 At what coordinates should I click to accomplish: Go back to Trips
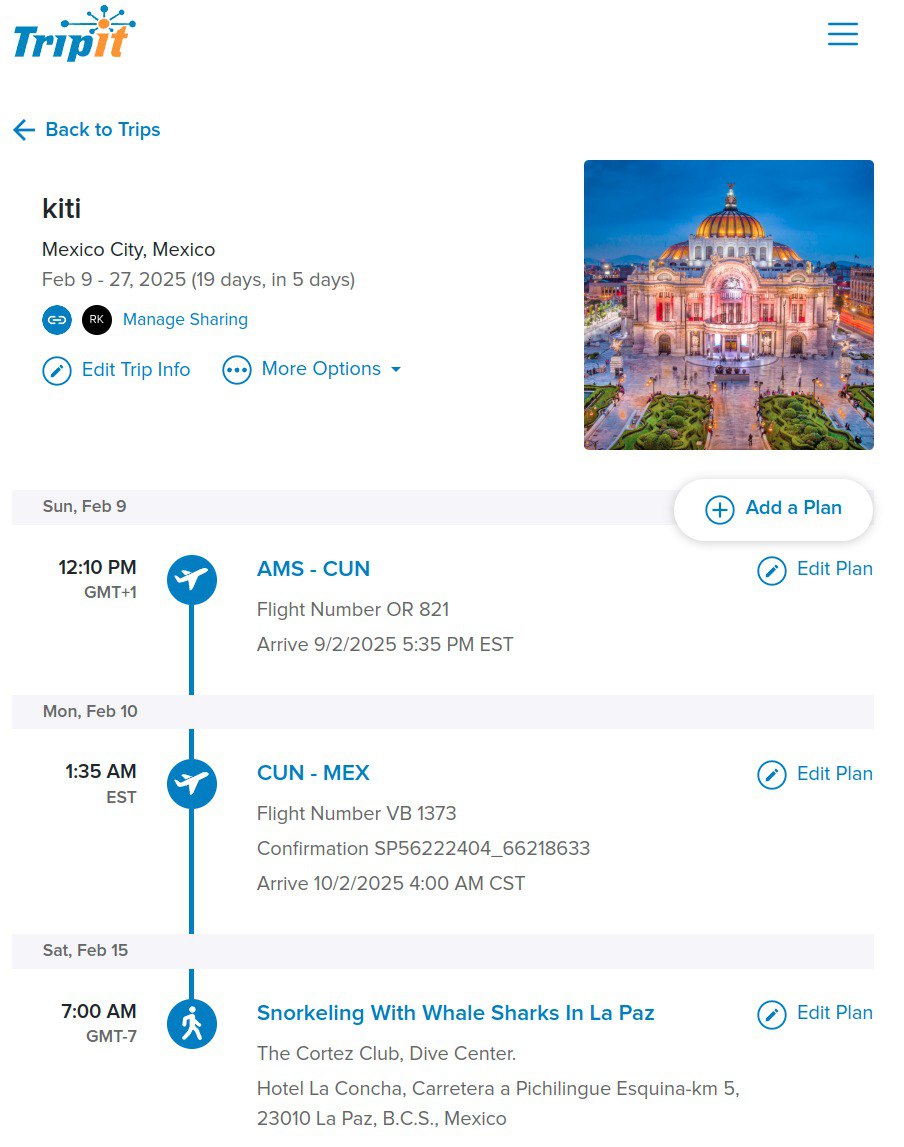tap(87, 130)
